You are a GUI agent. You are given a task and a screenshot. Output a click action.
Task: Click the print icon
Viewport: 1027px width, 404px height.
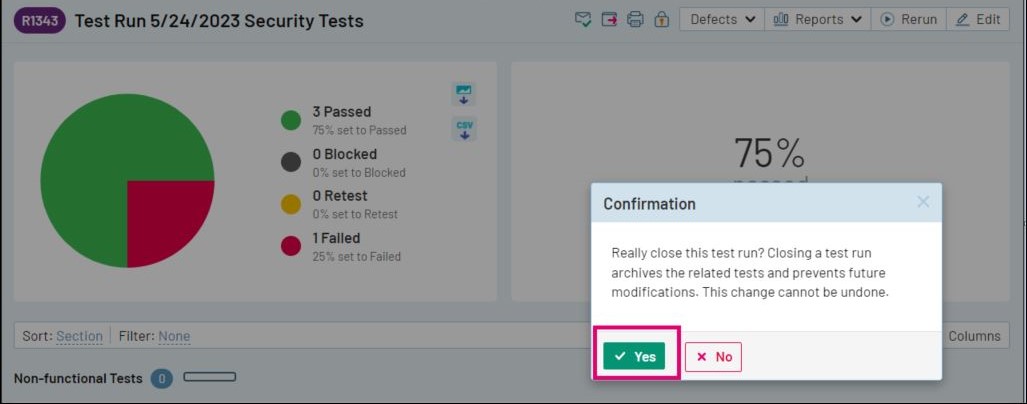(x=635, y=20)
